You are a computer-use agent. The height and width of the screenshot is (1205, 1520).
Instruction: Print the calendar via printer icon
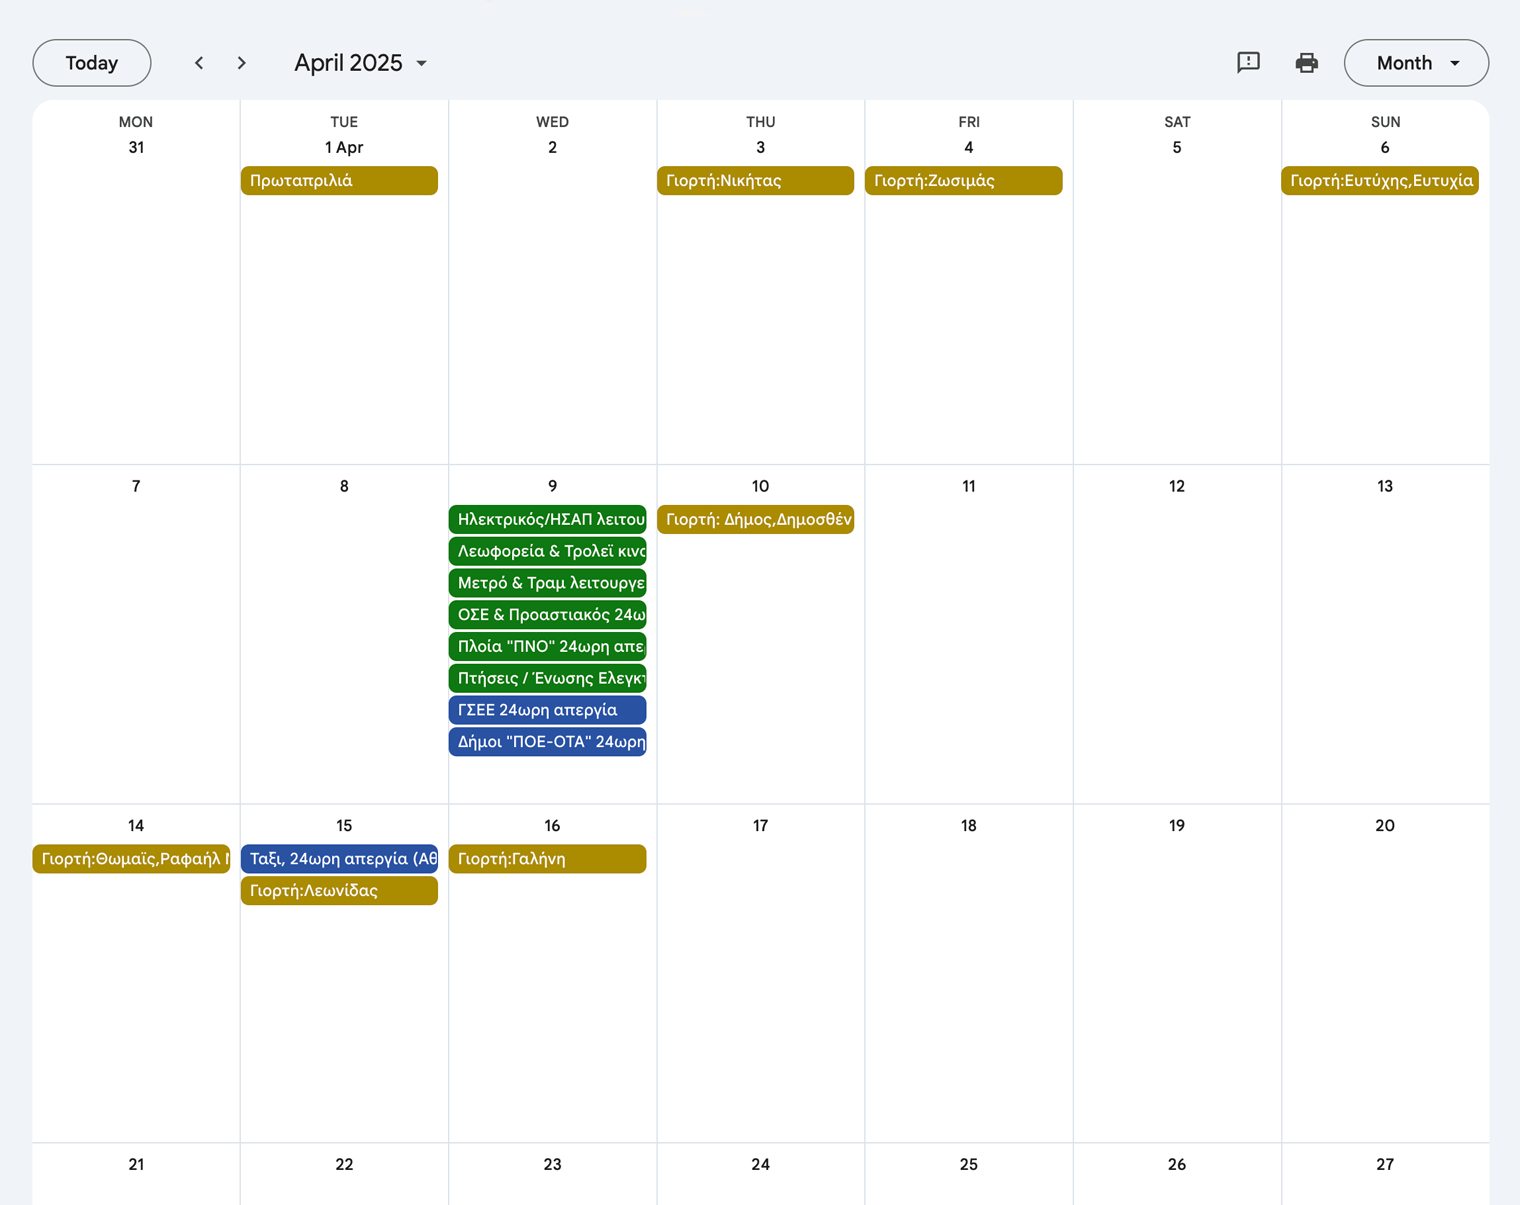coord(1306,63)
